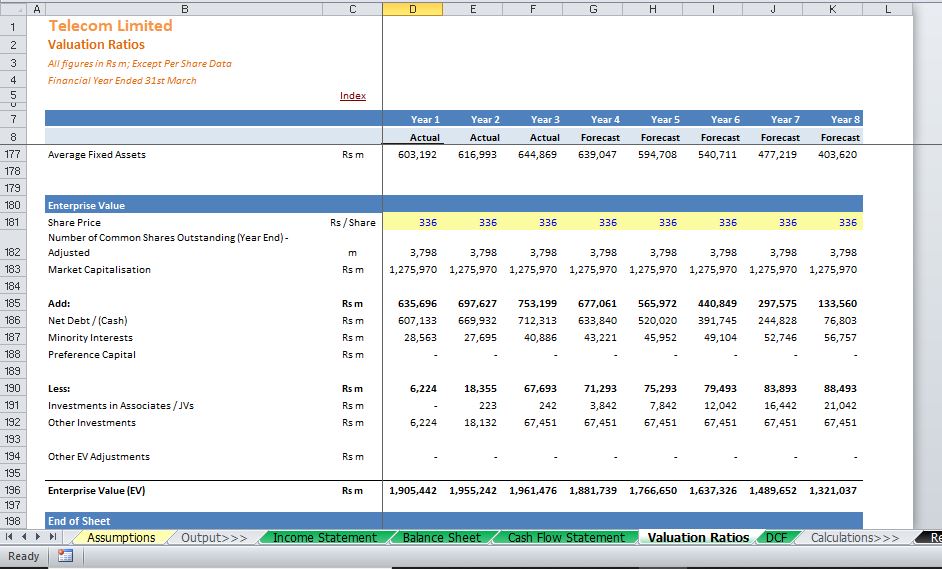Select Associates value 21,042
942x569 pixels.
click(x=840, y=406)
